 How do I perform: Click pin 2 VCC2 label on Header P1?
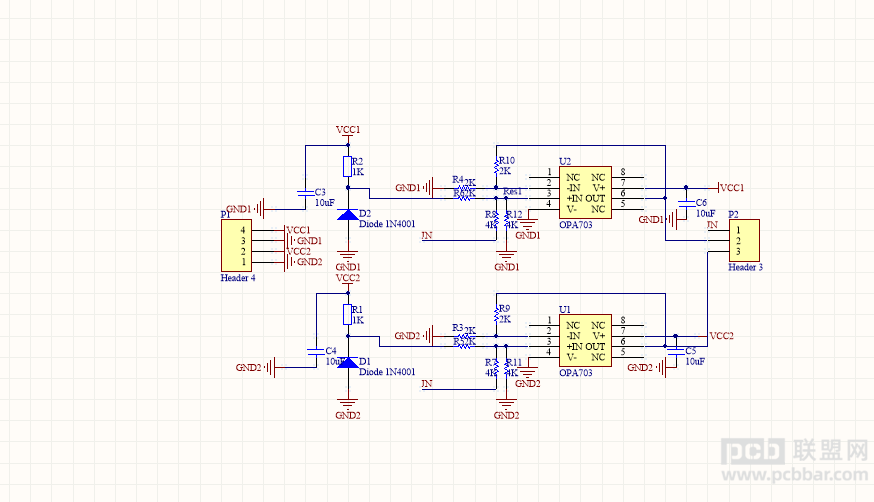[298, 251]
